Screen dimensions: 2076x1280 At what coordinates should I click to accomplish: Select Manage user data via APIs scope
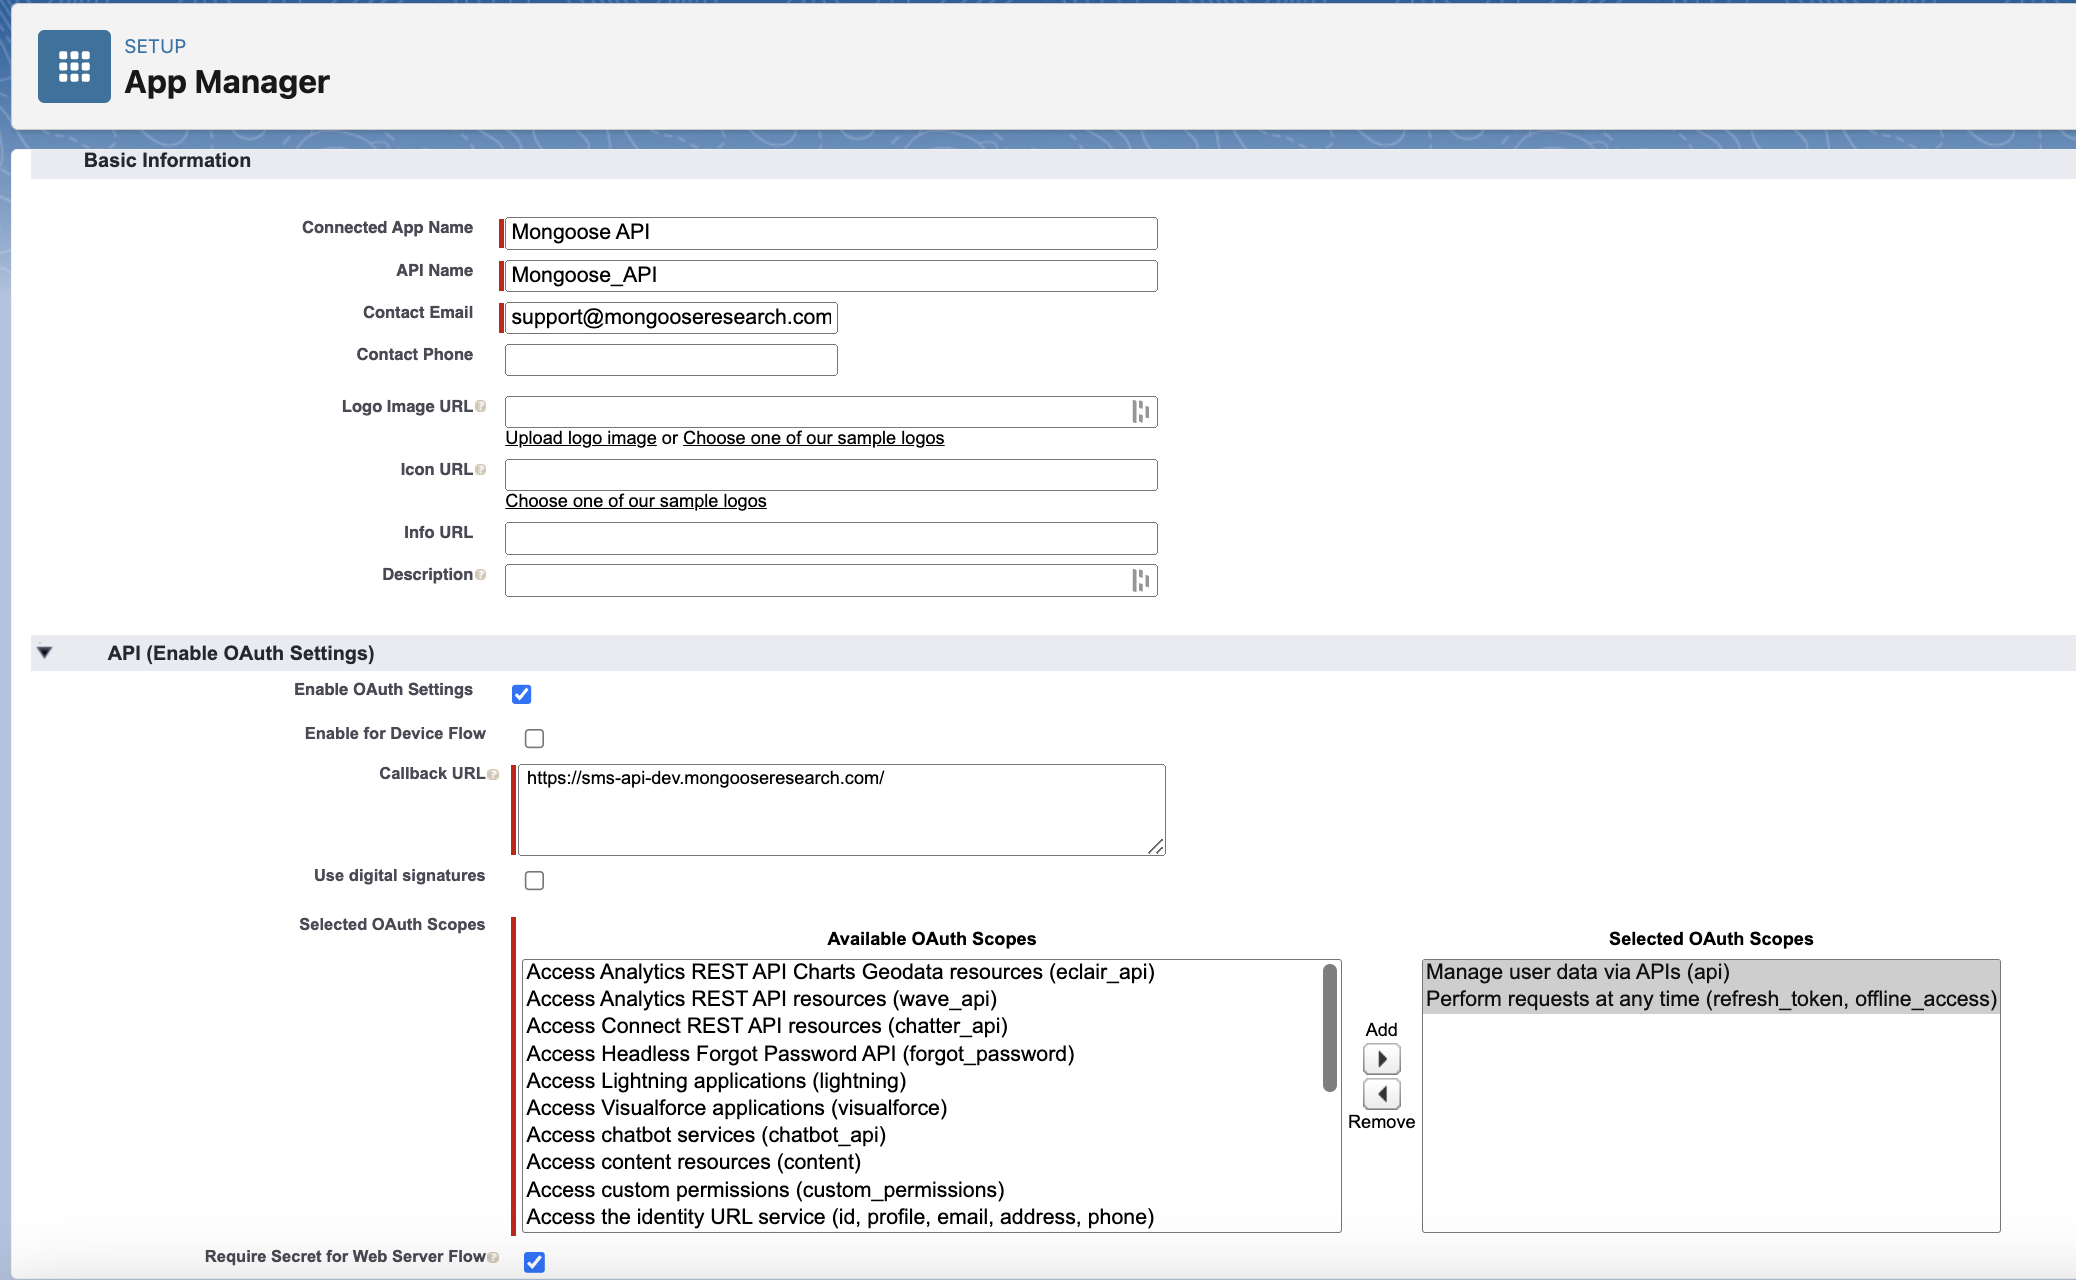[x=1577, y=972]
